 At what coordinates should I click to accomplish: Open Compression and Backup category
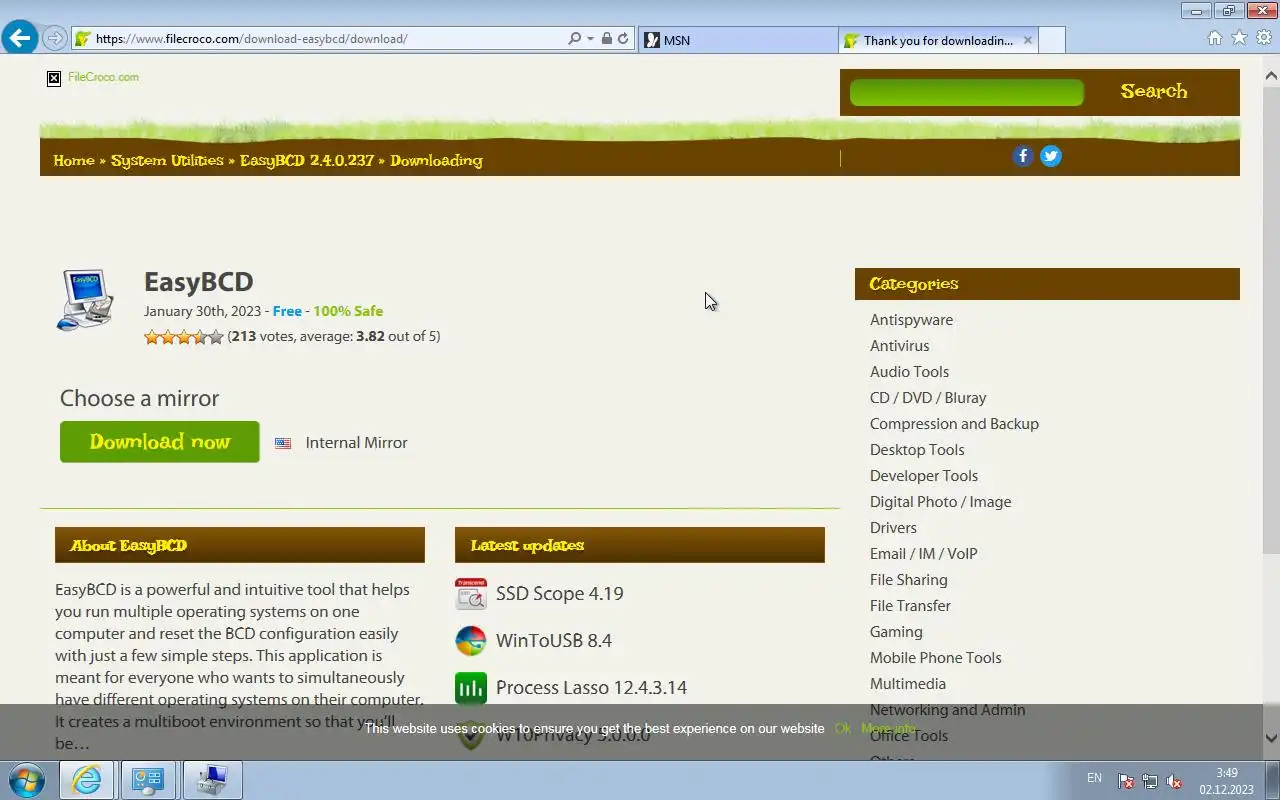[x=954, y=424]
